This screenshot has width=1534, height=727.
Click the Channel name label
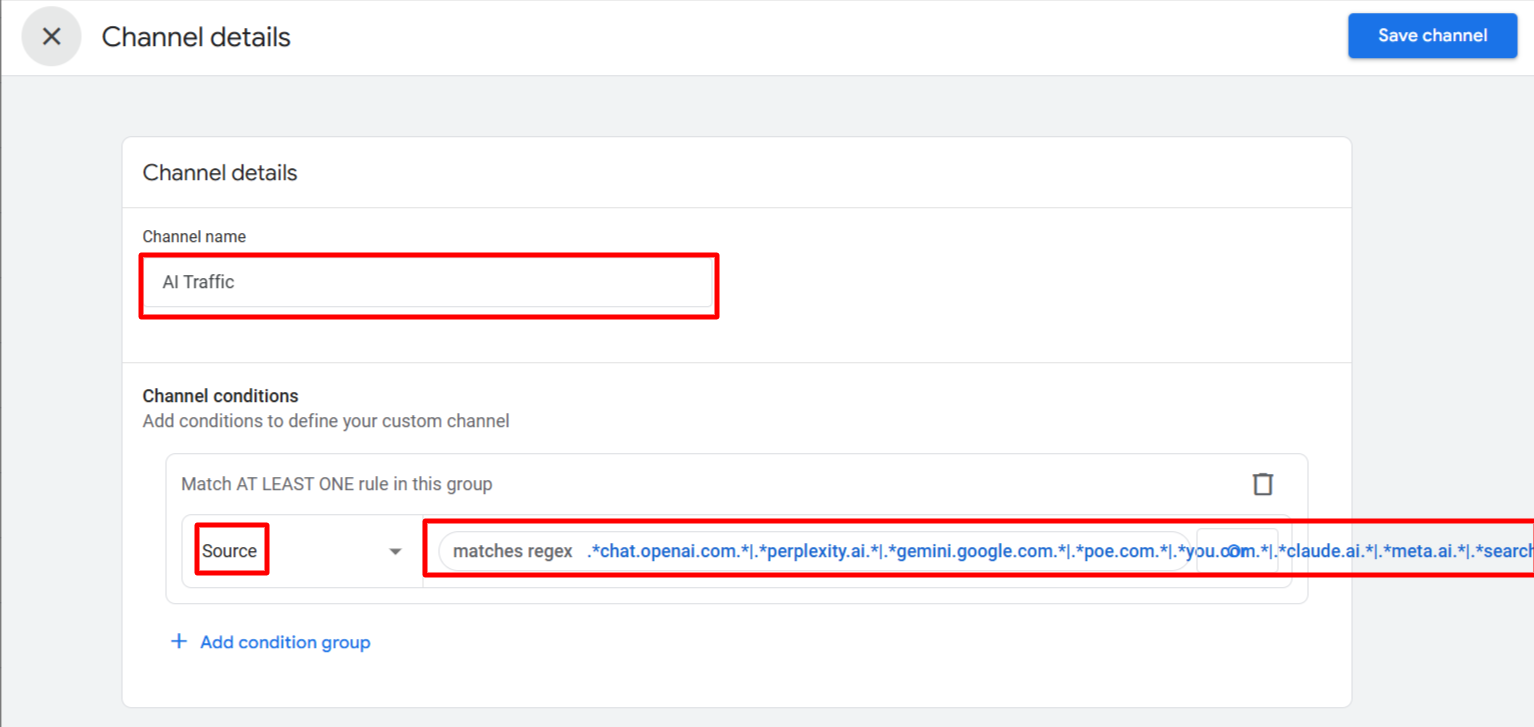click(x=194, y=237)
